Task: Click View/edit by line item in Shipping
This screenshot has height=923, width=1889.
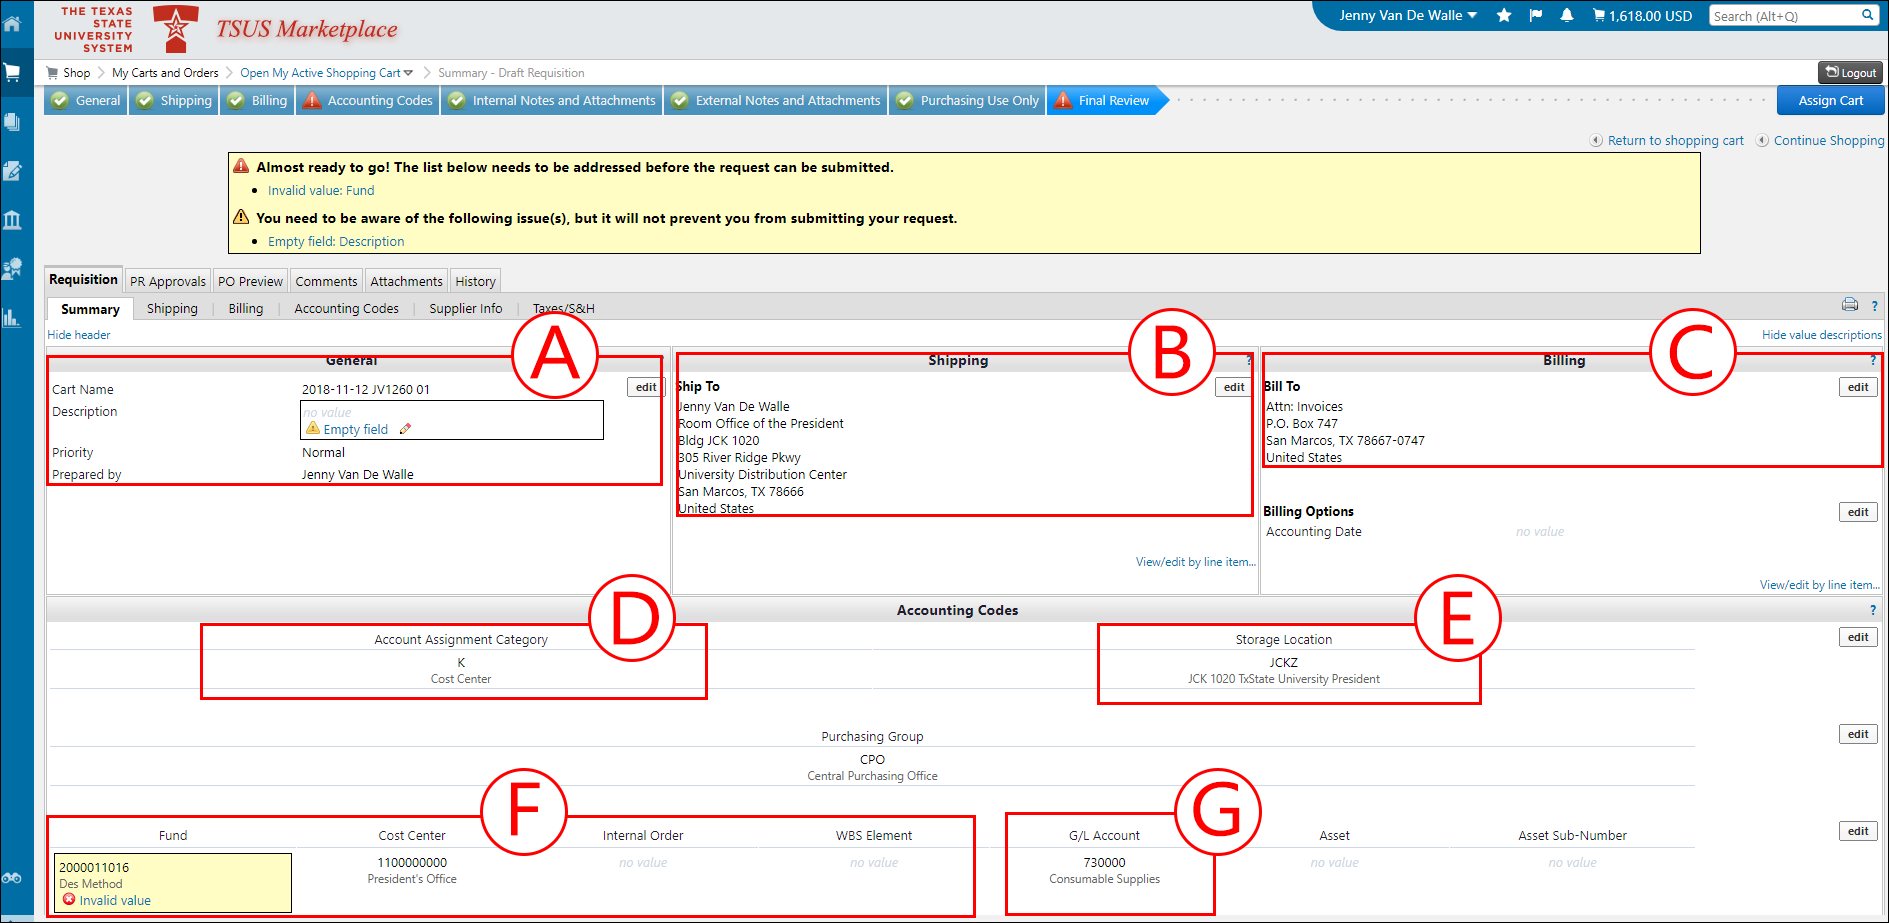Action: tap(1195, 562)
